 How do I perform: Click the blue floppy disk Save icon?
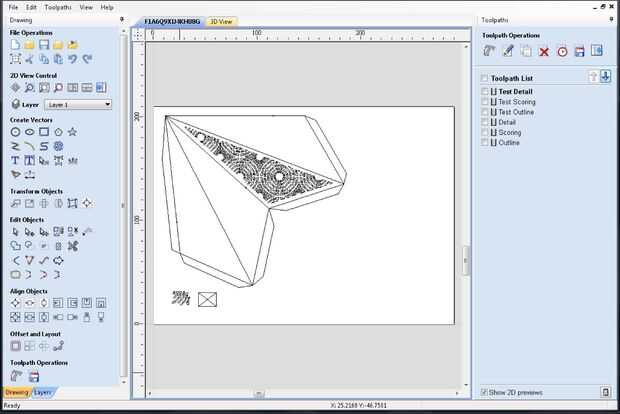tap(44, 45)
